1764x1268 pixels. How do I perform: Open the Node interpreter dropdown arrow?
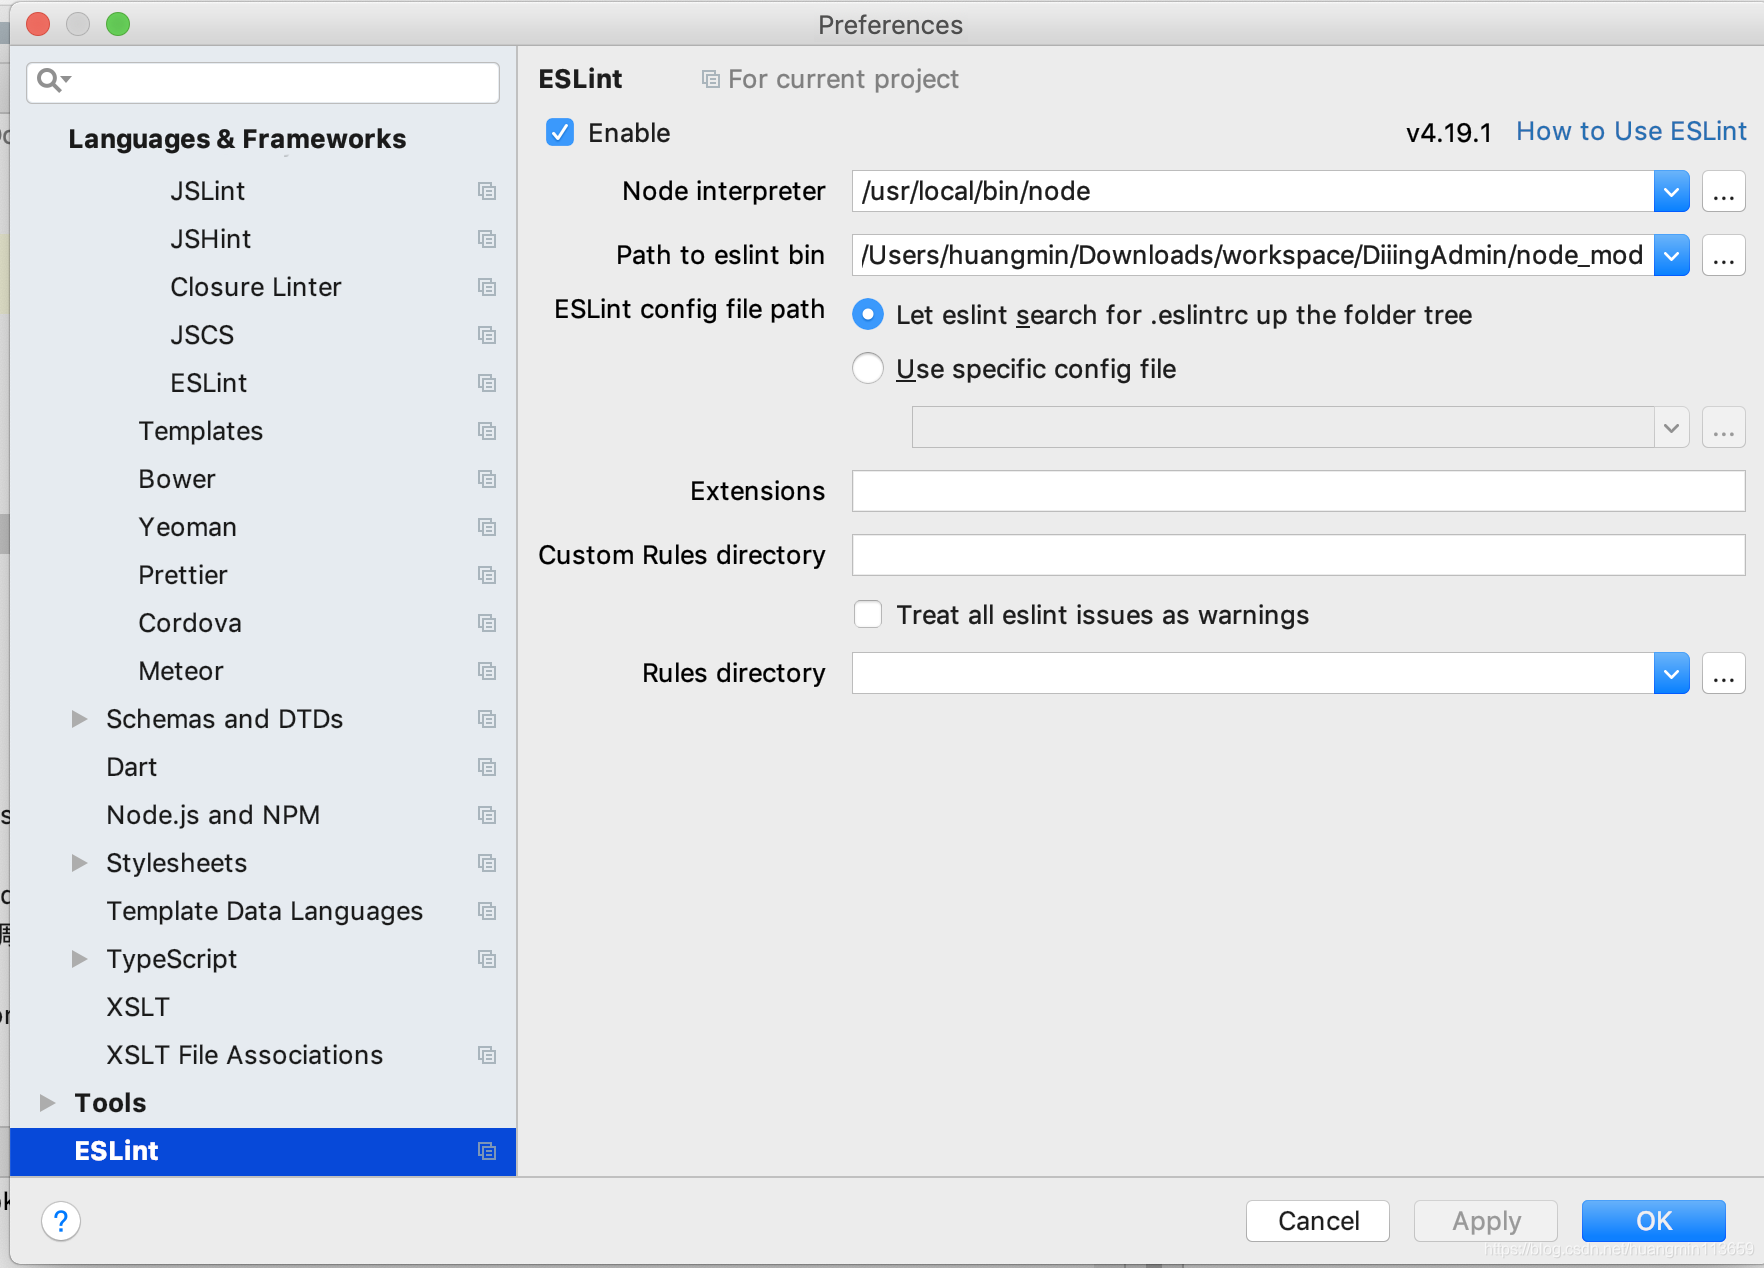coord(1671,191)
